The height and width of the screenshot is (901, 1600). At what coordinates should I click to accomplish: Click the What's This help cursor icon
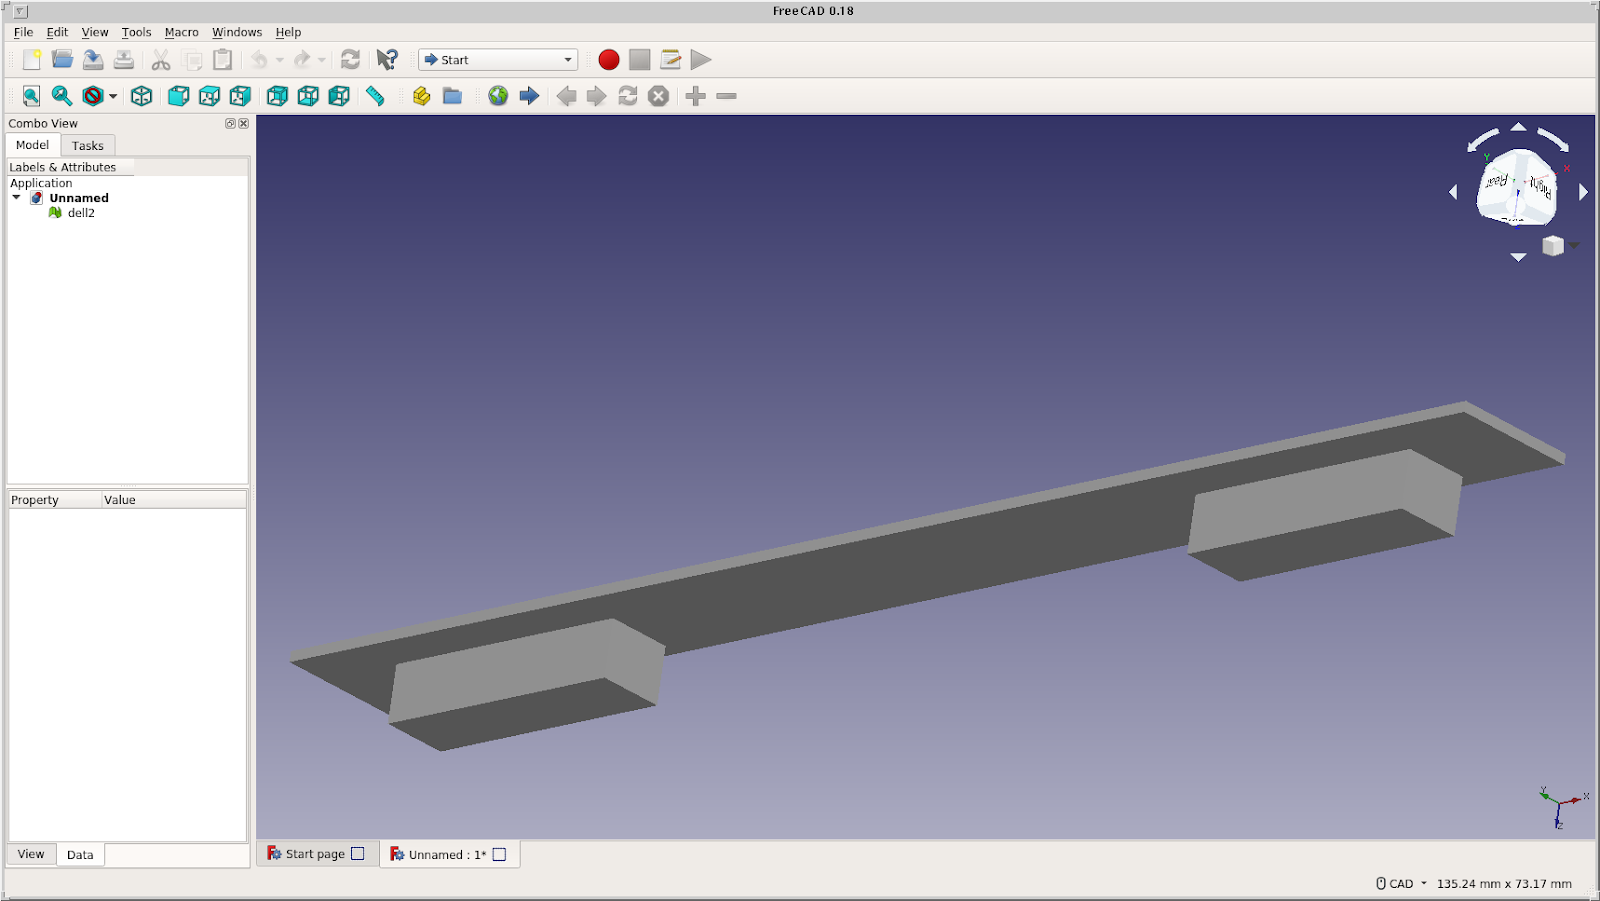pos(387,60)
